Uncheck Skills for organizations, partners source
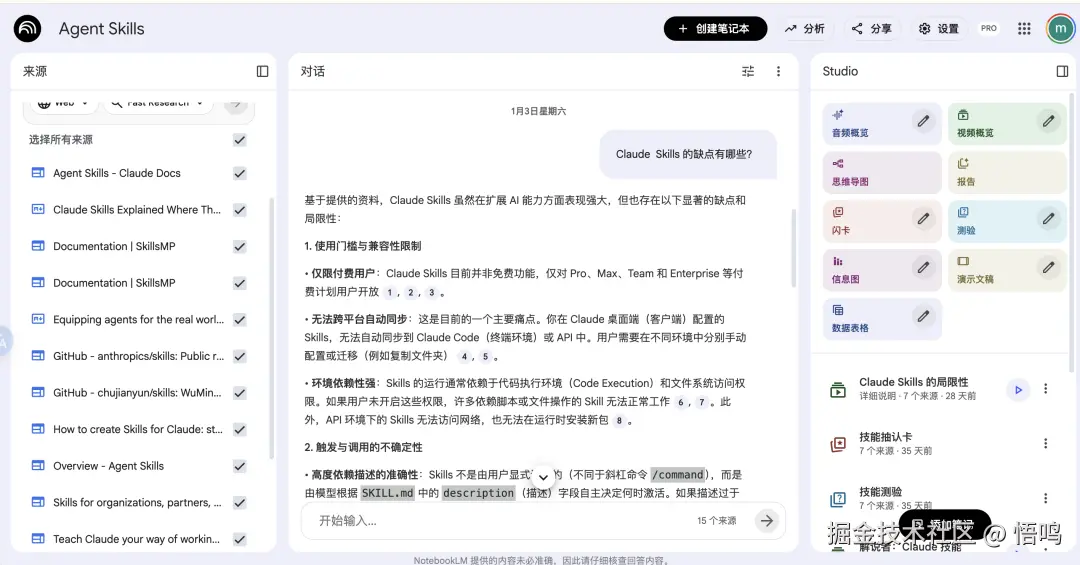Screen dimensions: 1080x565 tap(240, 503)
